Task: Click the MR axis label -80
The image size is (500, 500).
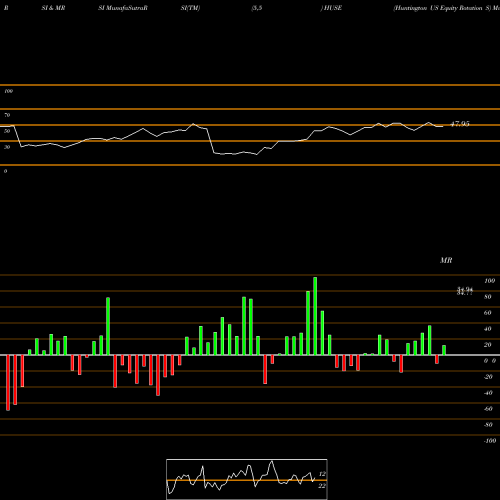Action: coord(488,425)
